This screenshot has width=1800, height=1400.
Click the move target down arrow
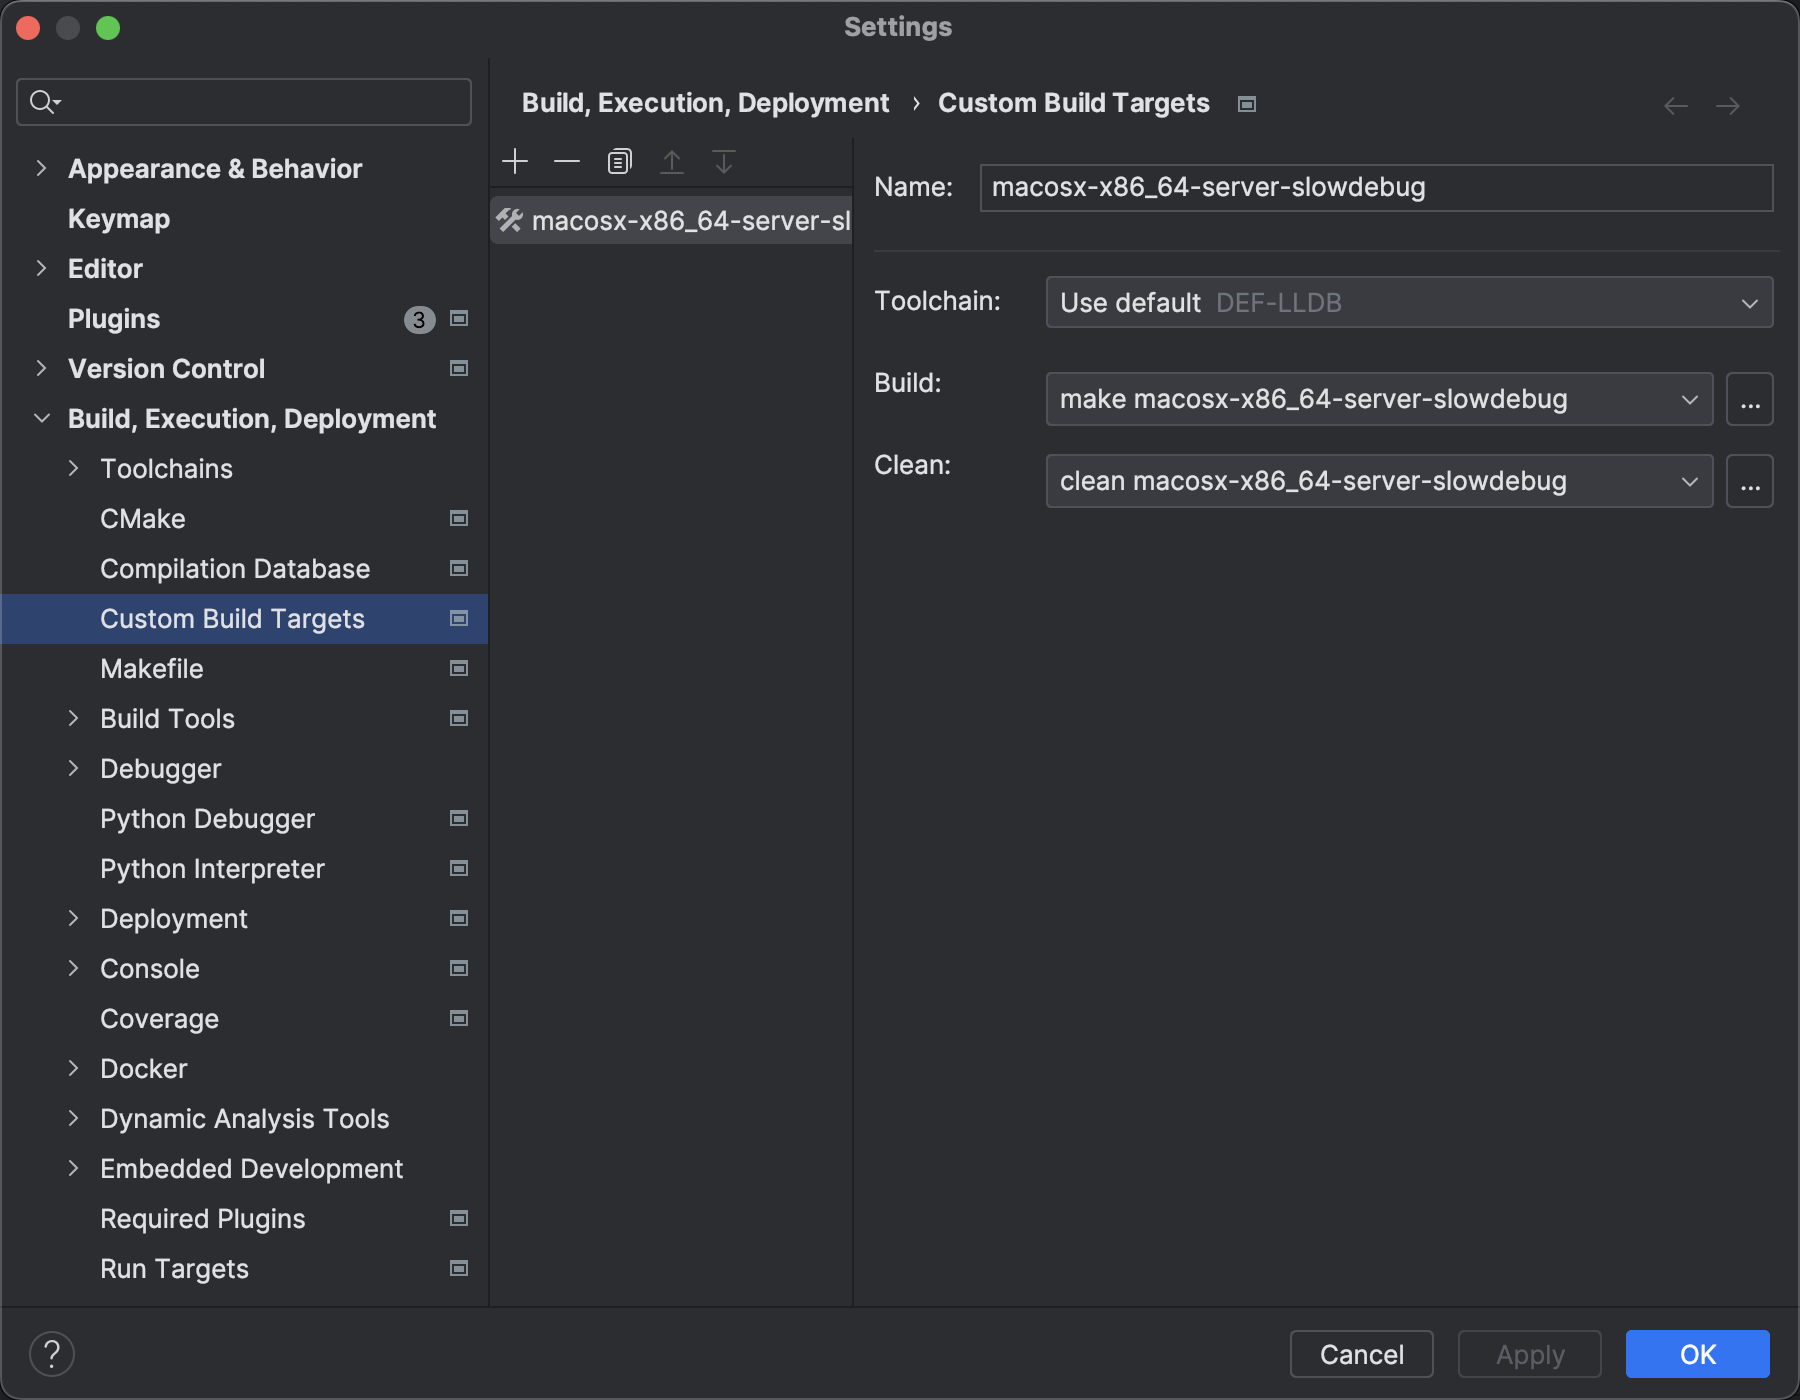pyautogui.click(x=724, y=161)
